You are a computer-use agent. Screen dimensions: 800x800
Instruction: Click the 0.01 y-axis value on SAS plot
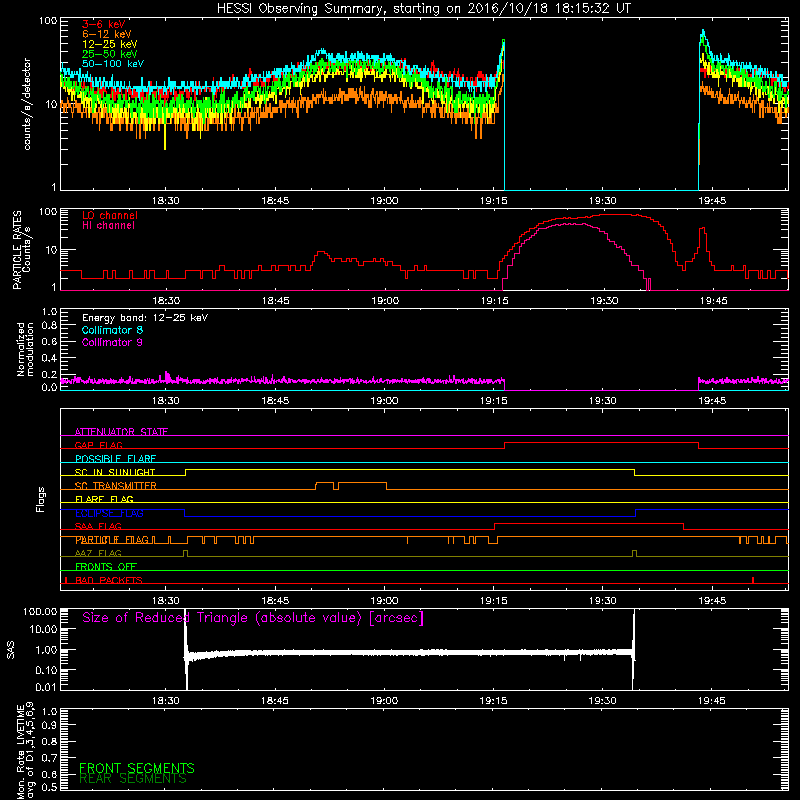[46, 687]
